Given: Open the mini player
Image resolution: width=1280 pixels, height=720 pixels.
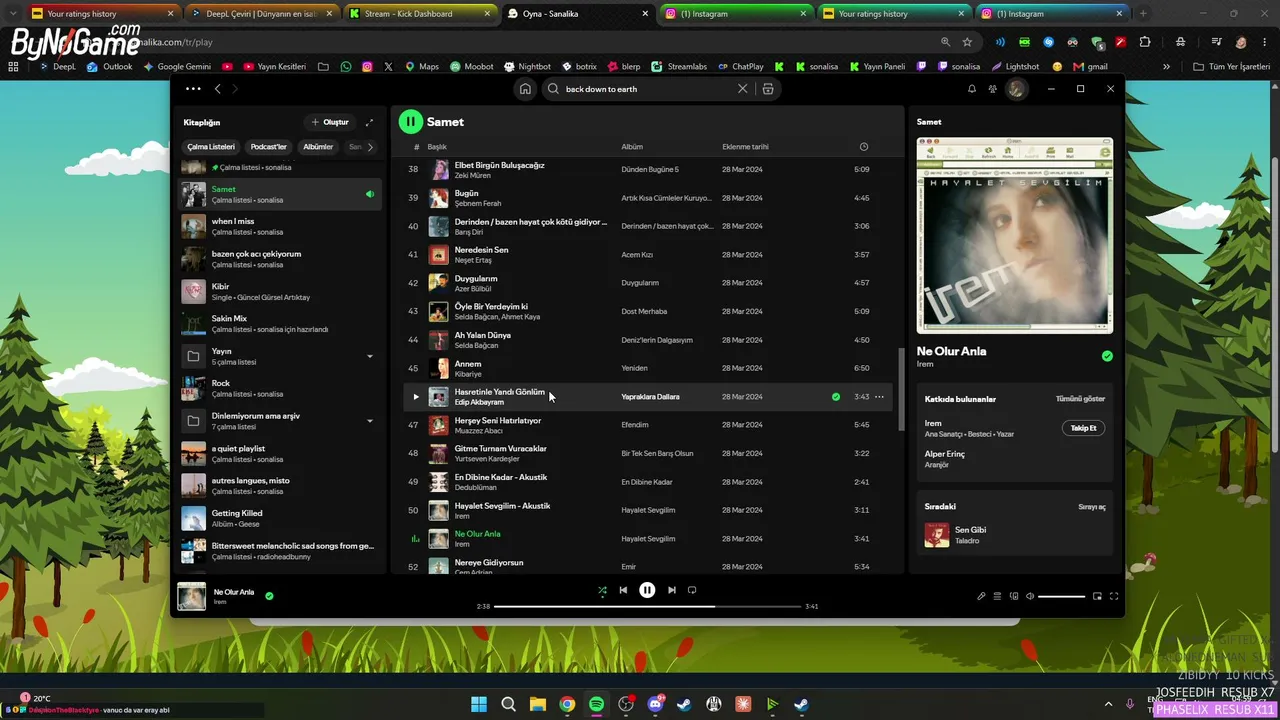Looking at the screenshot, I should 1097,596.
